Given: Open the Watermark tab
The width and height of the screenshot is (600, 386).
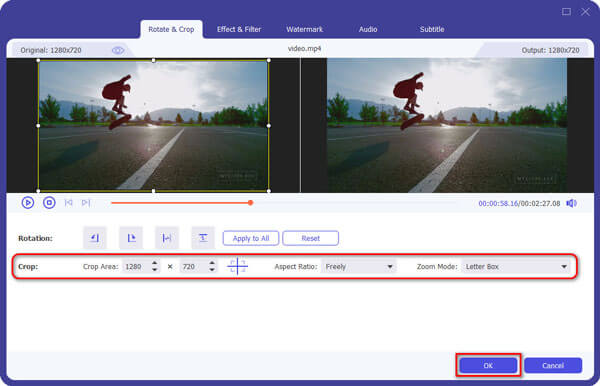Looking at the screenshot, I should pos(305,29).
